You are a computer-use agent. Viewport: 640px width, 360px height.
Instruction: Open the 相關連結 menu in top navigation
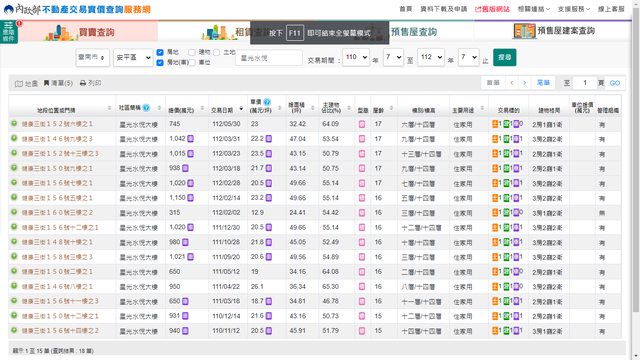(x=533, y=9)
